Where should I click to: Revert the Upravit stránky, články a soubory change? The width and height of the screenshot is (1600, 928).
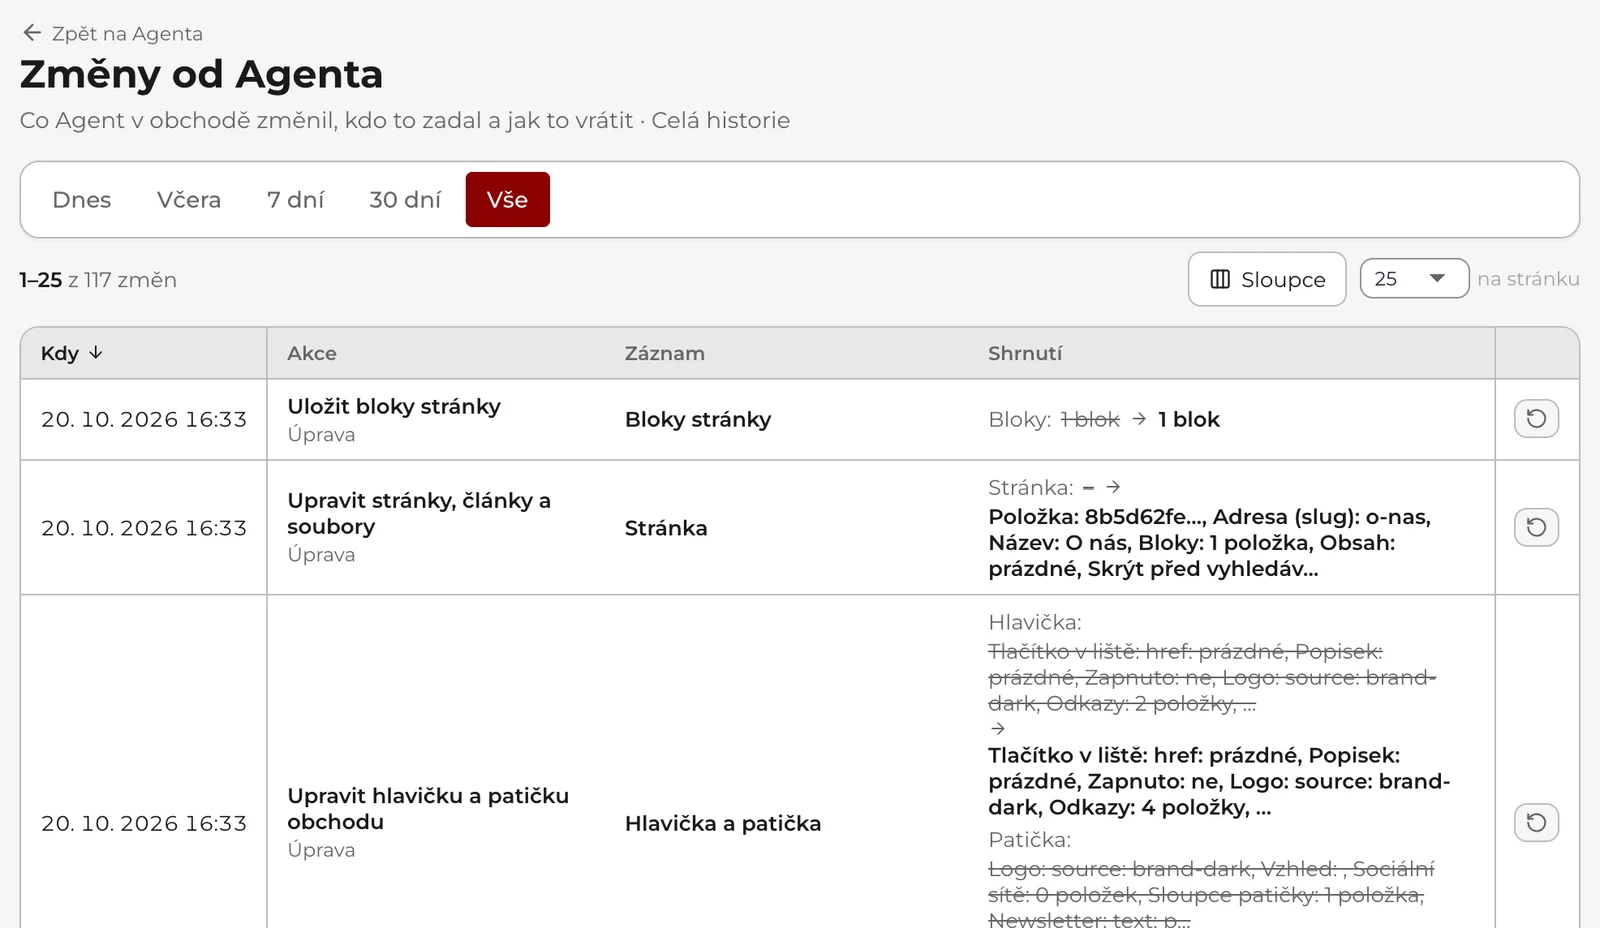[x=1536, y=527]
